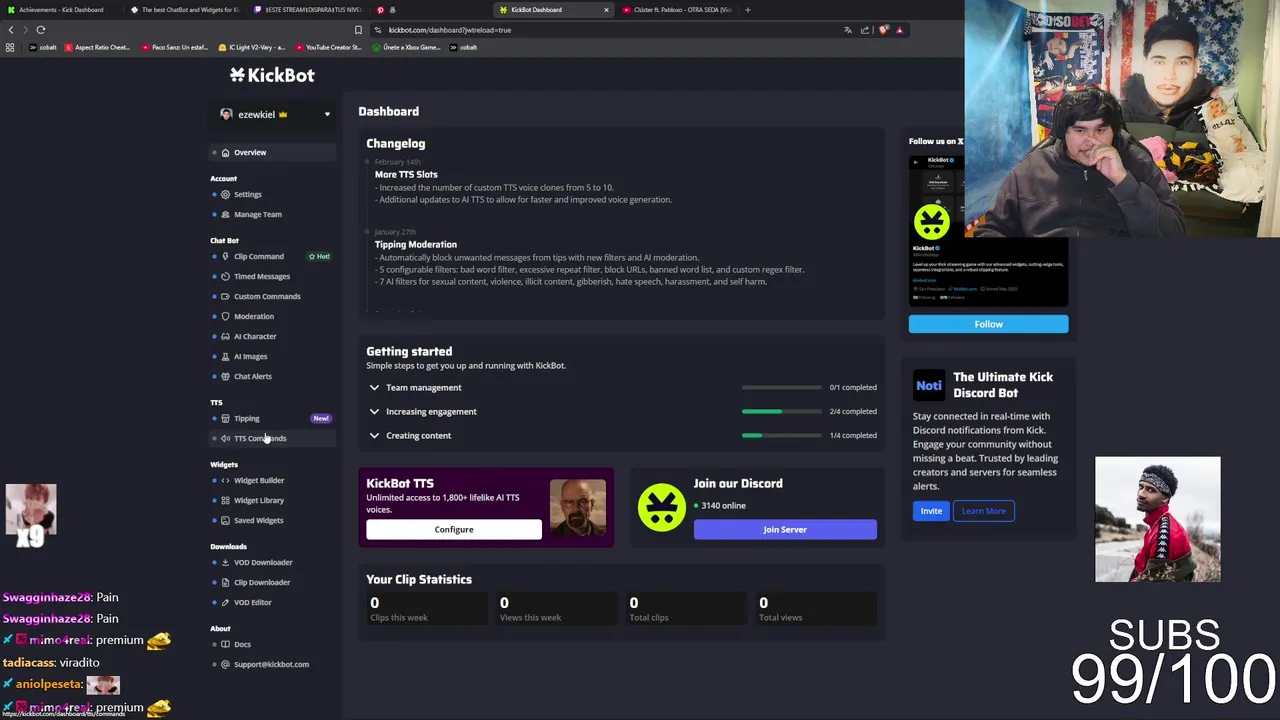Reload the page with browser refresh icon
Viewport: 1280px width, 720px height.
tap(41, 30)
